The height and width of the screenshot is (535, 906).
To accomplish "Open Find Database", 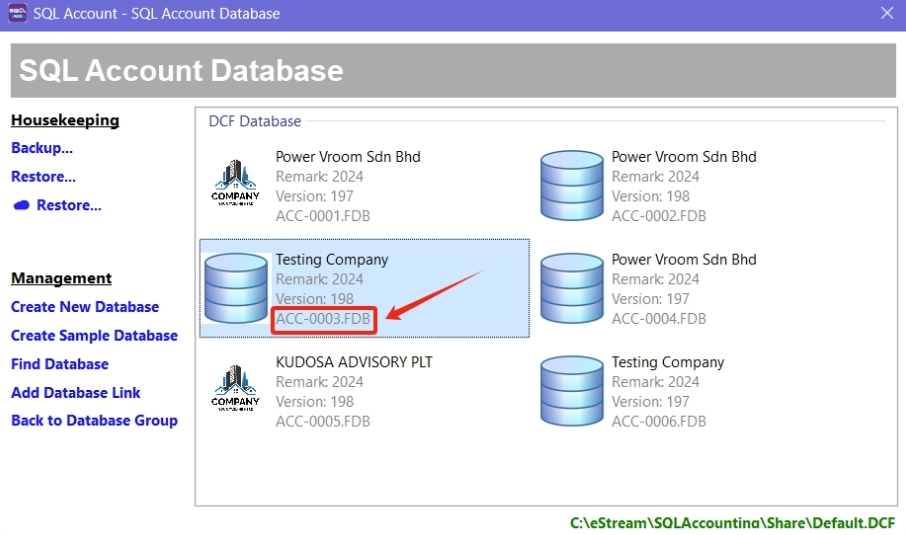I will (60, 364).
